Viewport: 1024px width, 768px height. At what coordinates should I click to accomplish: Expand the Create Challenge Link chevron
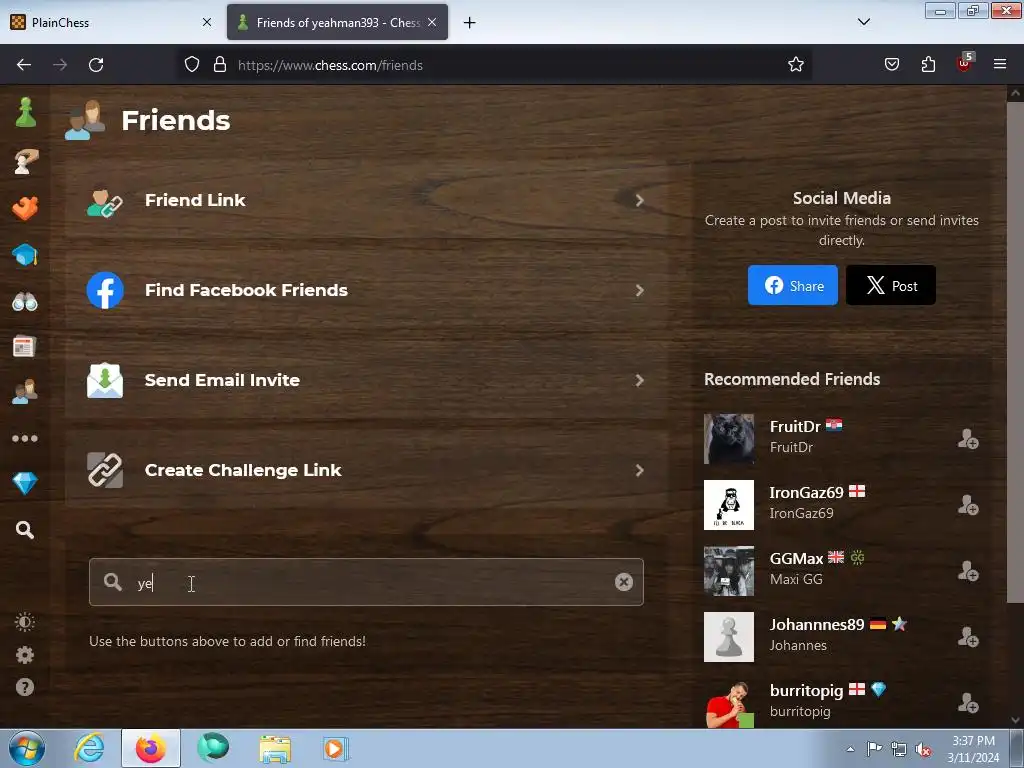pyautogui.click(x=639, y=471)
